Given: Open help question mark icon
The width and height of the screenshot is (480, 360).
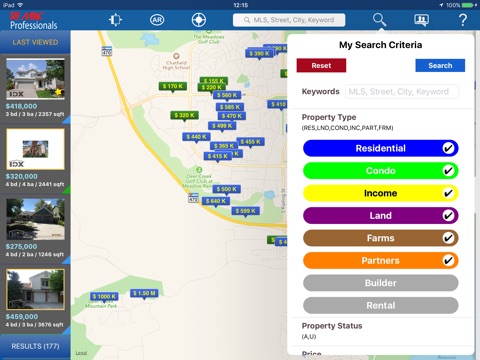Looking at the screenshot, I should pyautogui.click(x=463, y=20).
